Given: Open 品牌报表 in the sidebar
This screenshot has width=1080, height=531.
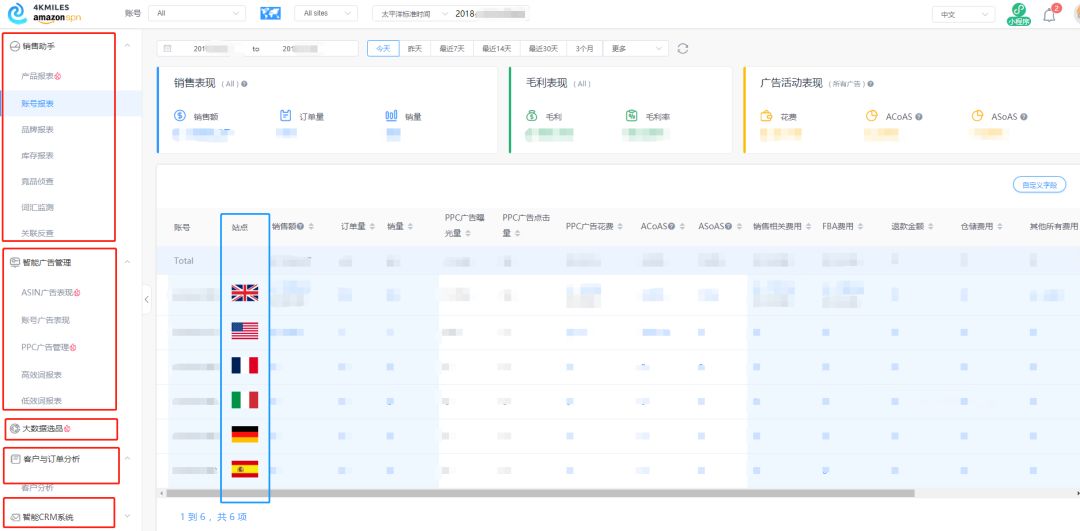Looking at the screenshot, I should pos(38,129).
